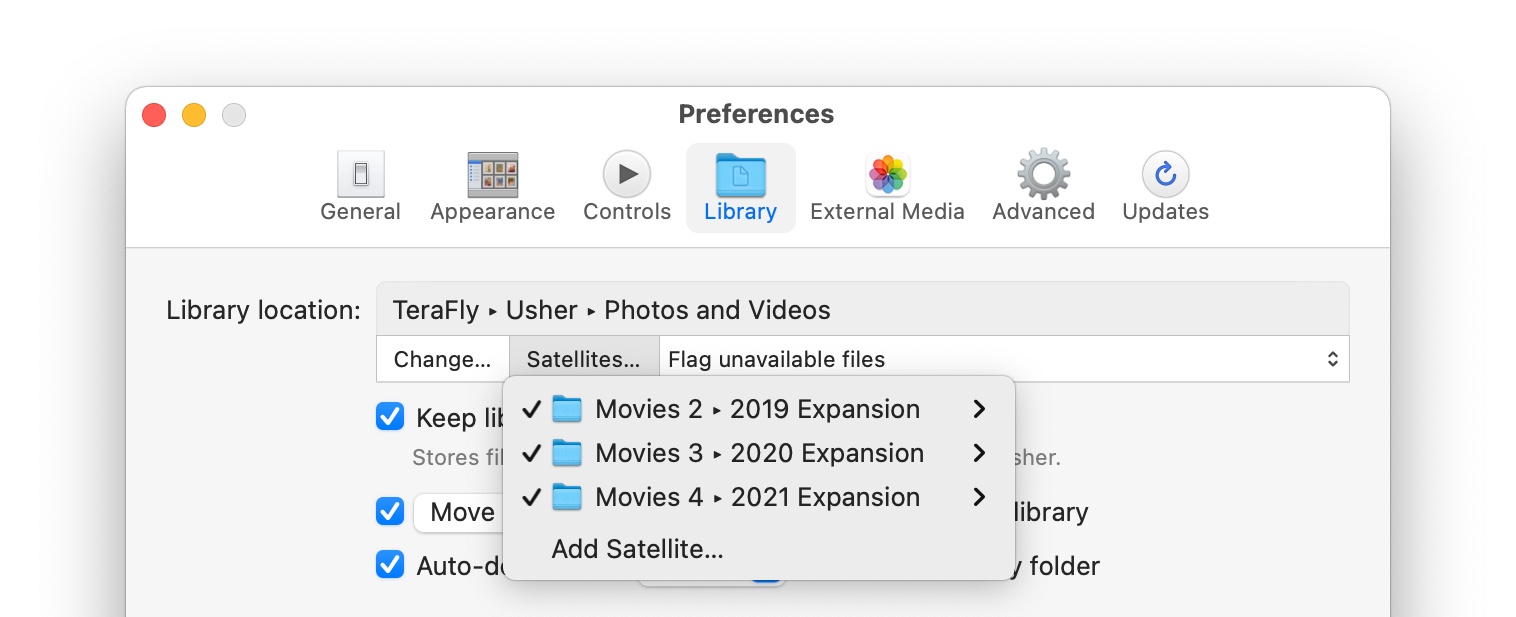This screenshot has height=617, width=1516.
Task: Uncheck the checkbox beside Move button
Action: point(390,512)
